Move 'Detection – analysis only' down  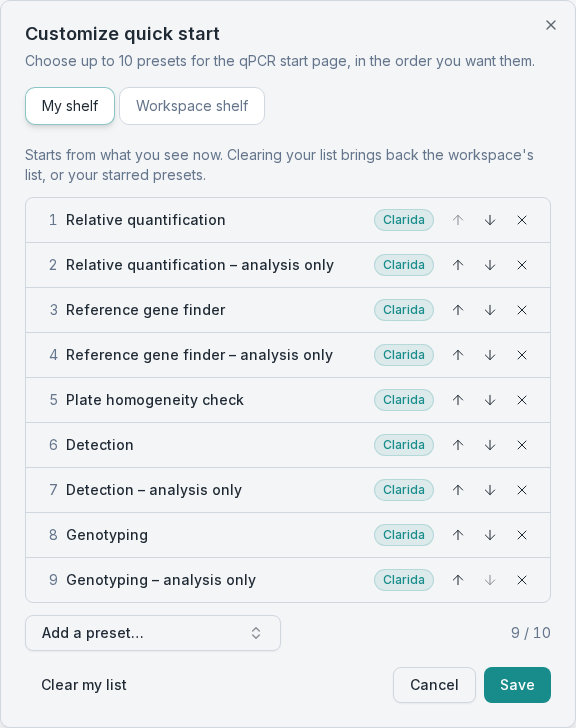coord(490,490)
